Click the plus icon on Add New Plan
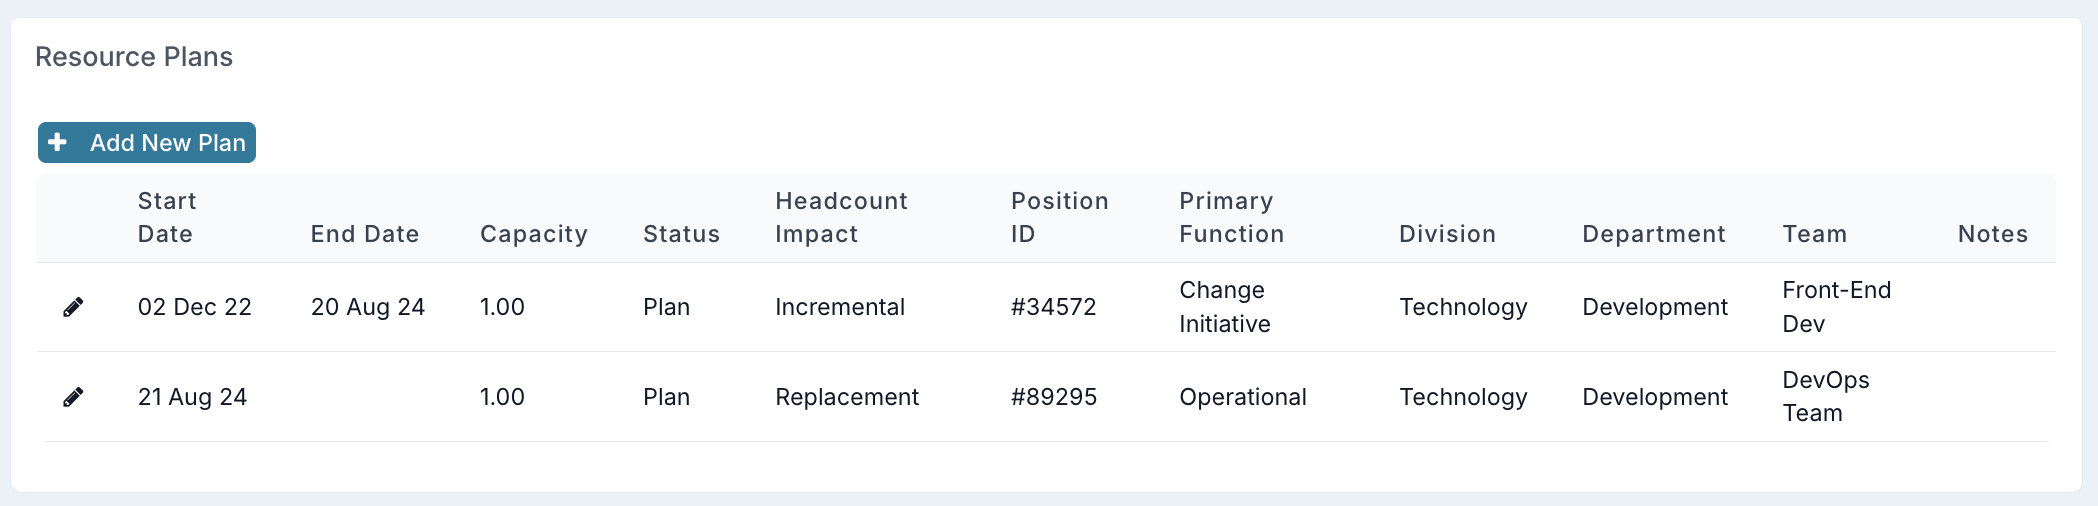Screen dimensions: 2098x506 pyautogui.click(x=58, y=142)
